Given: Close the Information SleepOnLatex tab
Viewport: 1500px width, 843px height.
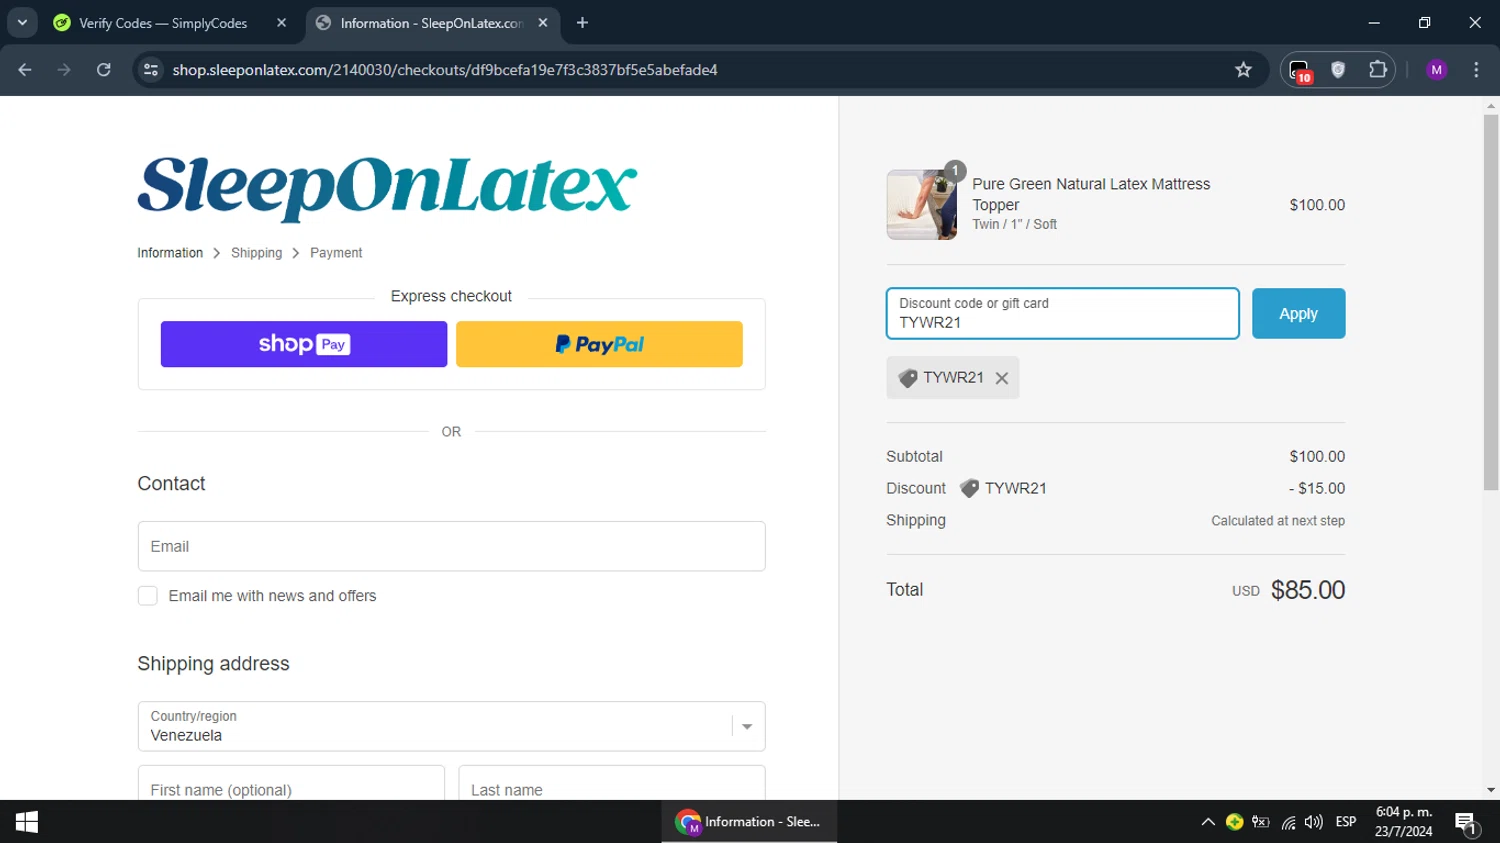Looking at the screenshot, I should pyautogui.click(x=543, y=23).
